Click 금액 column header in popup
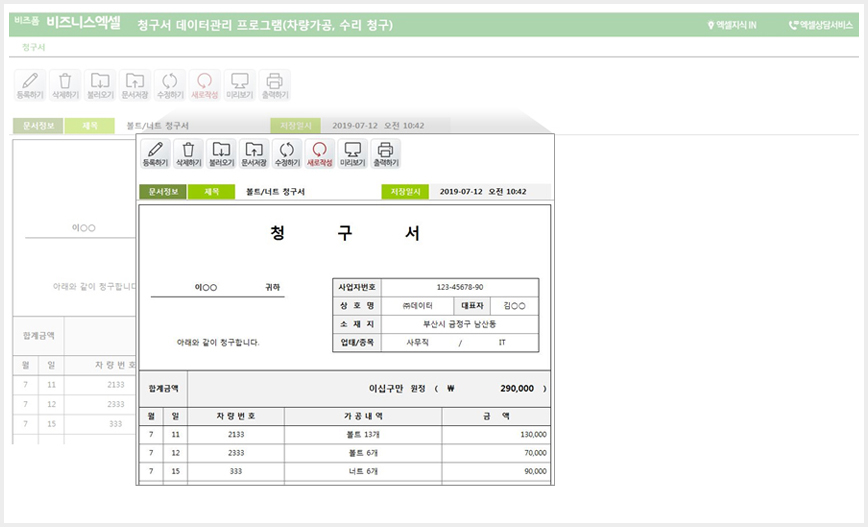Image resolution: width=868 pixels, height=527 pixels. pos(496,416)
